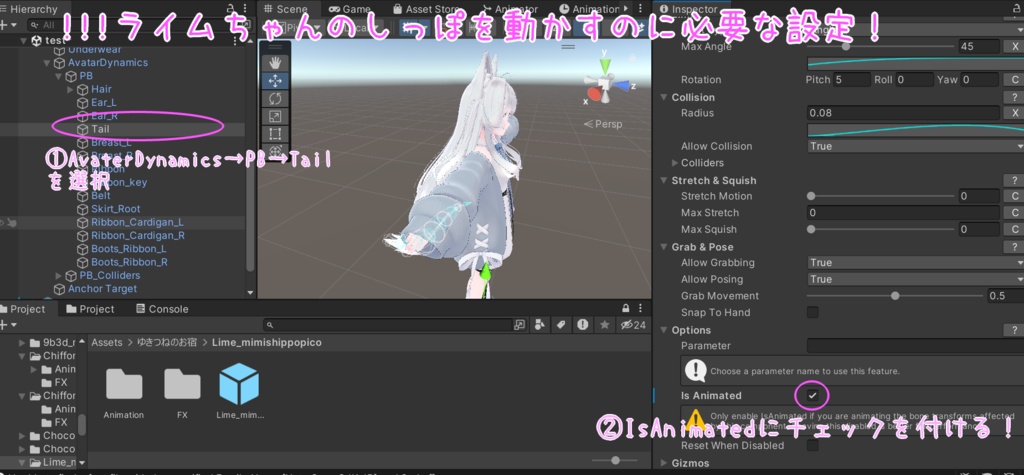Screen dimensions: 1024x475
Task: Switch to the Animation tab
Action: click(590, 9)
